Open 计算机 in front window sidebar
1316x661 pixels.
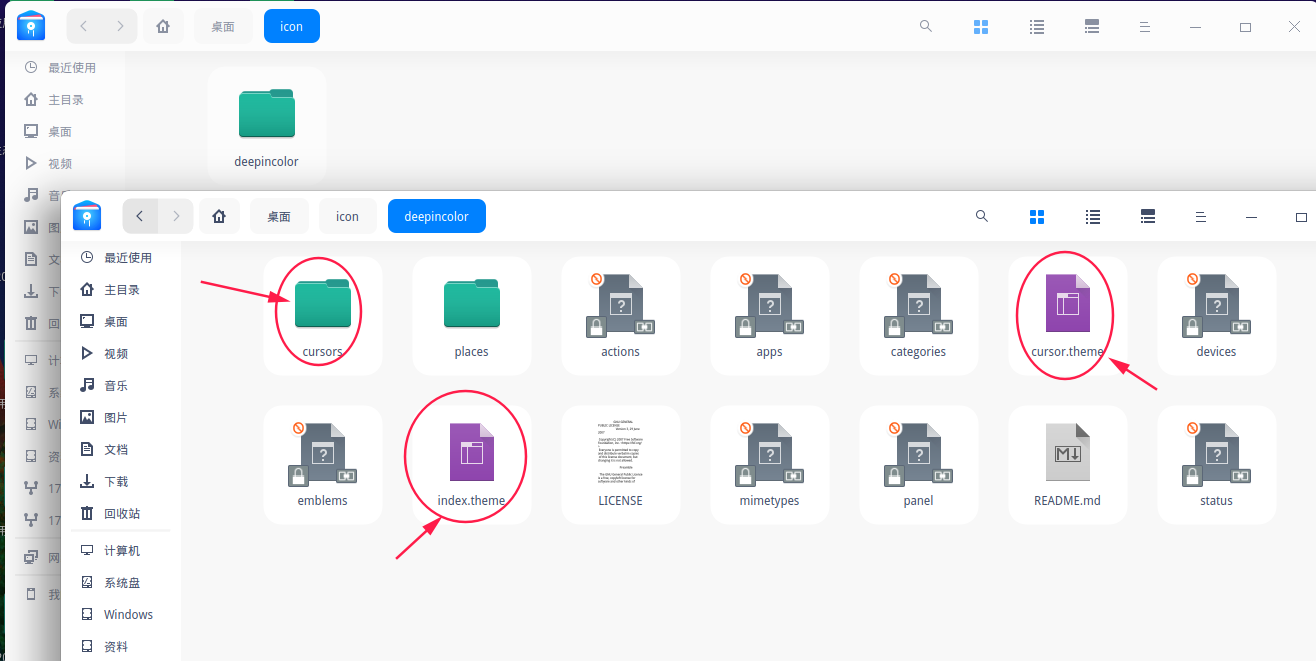pyautogui.click(x=122, y=550)
